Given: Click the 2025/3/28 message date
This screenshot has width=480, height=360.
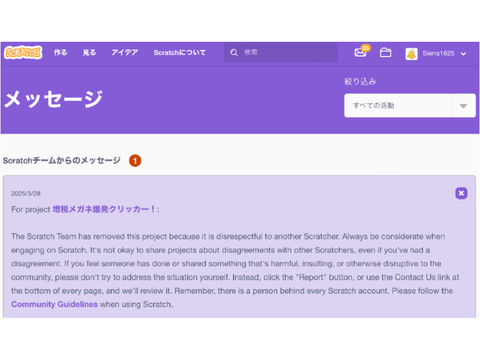Looking at the screenshot, I should 26,194.
